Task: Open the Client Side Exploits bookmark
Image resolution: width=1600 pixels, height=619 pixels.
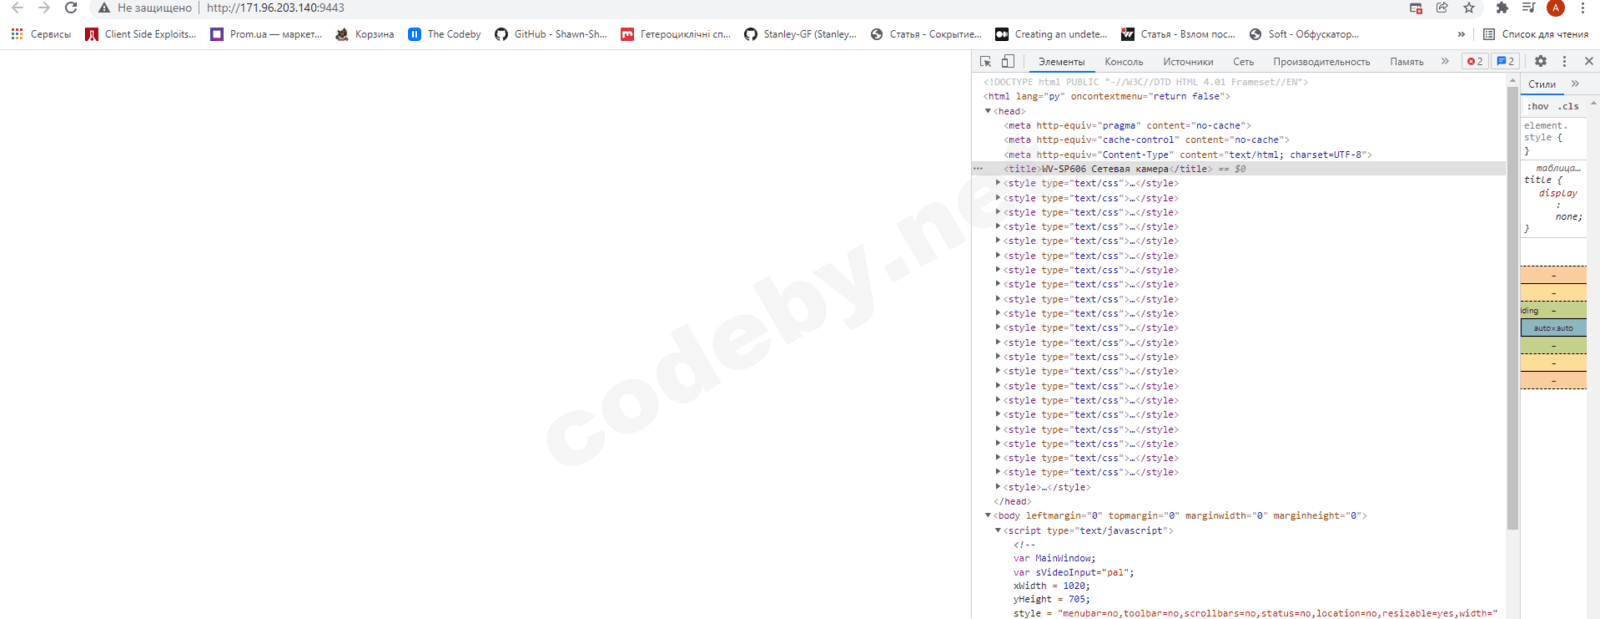Action: [141, 34]
